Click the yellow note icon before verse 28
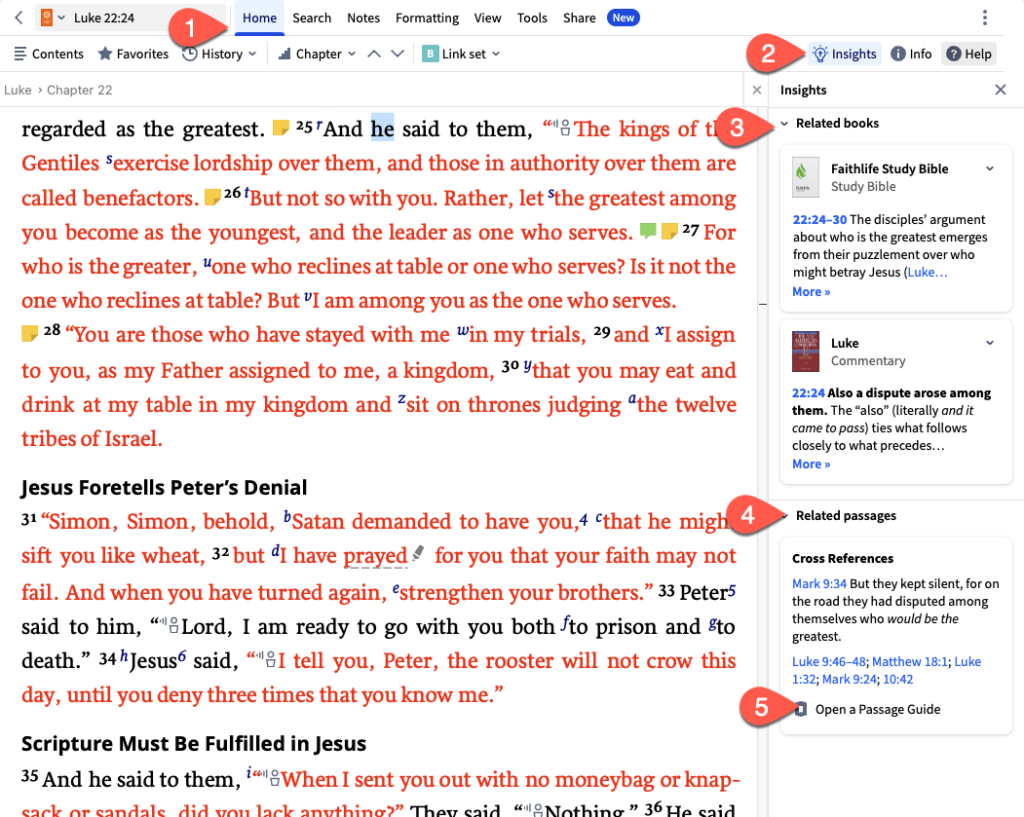Screen dimensions: 1024x817 tap(30, 335)
